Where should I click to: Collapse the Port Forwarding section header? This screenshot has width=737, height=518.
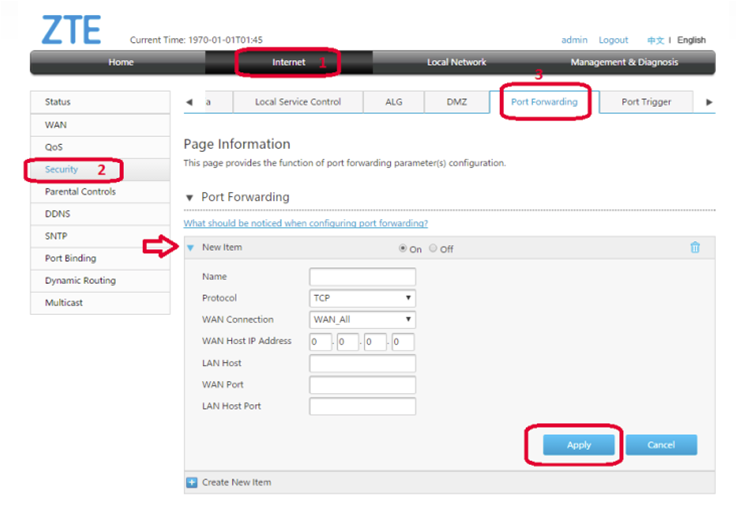click(190, 198)
